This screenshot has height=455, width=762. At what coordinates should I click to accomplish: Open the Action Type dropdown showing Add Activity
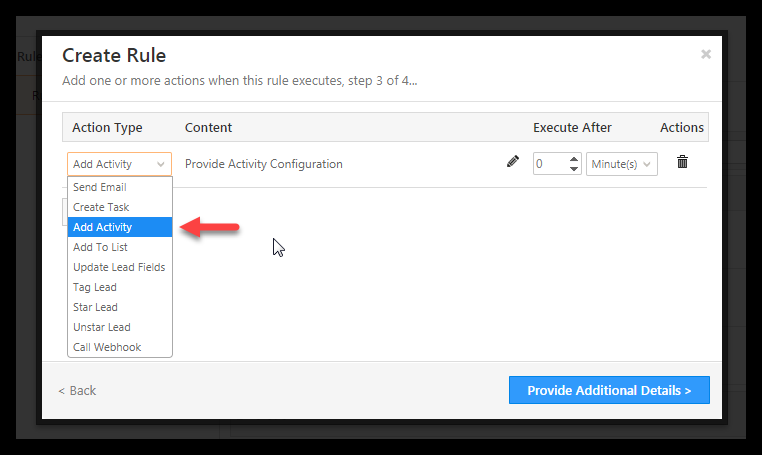[x=120, y=164]
